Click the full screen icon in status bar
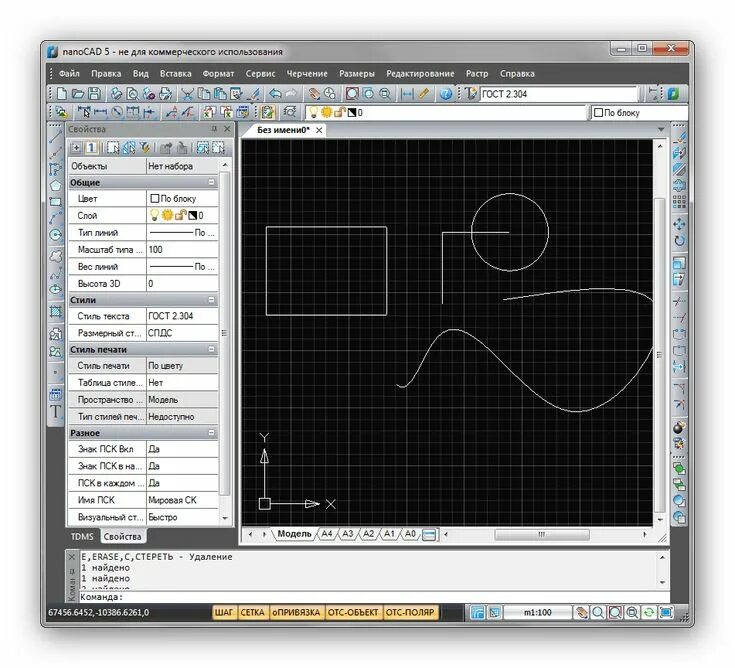This screenshot has height=668, width=735. point(666,612)
